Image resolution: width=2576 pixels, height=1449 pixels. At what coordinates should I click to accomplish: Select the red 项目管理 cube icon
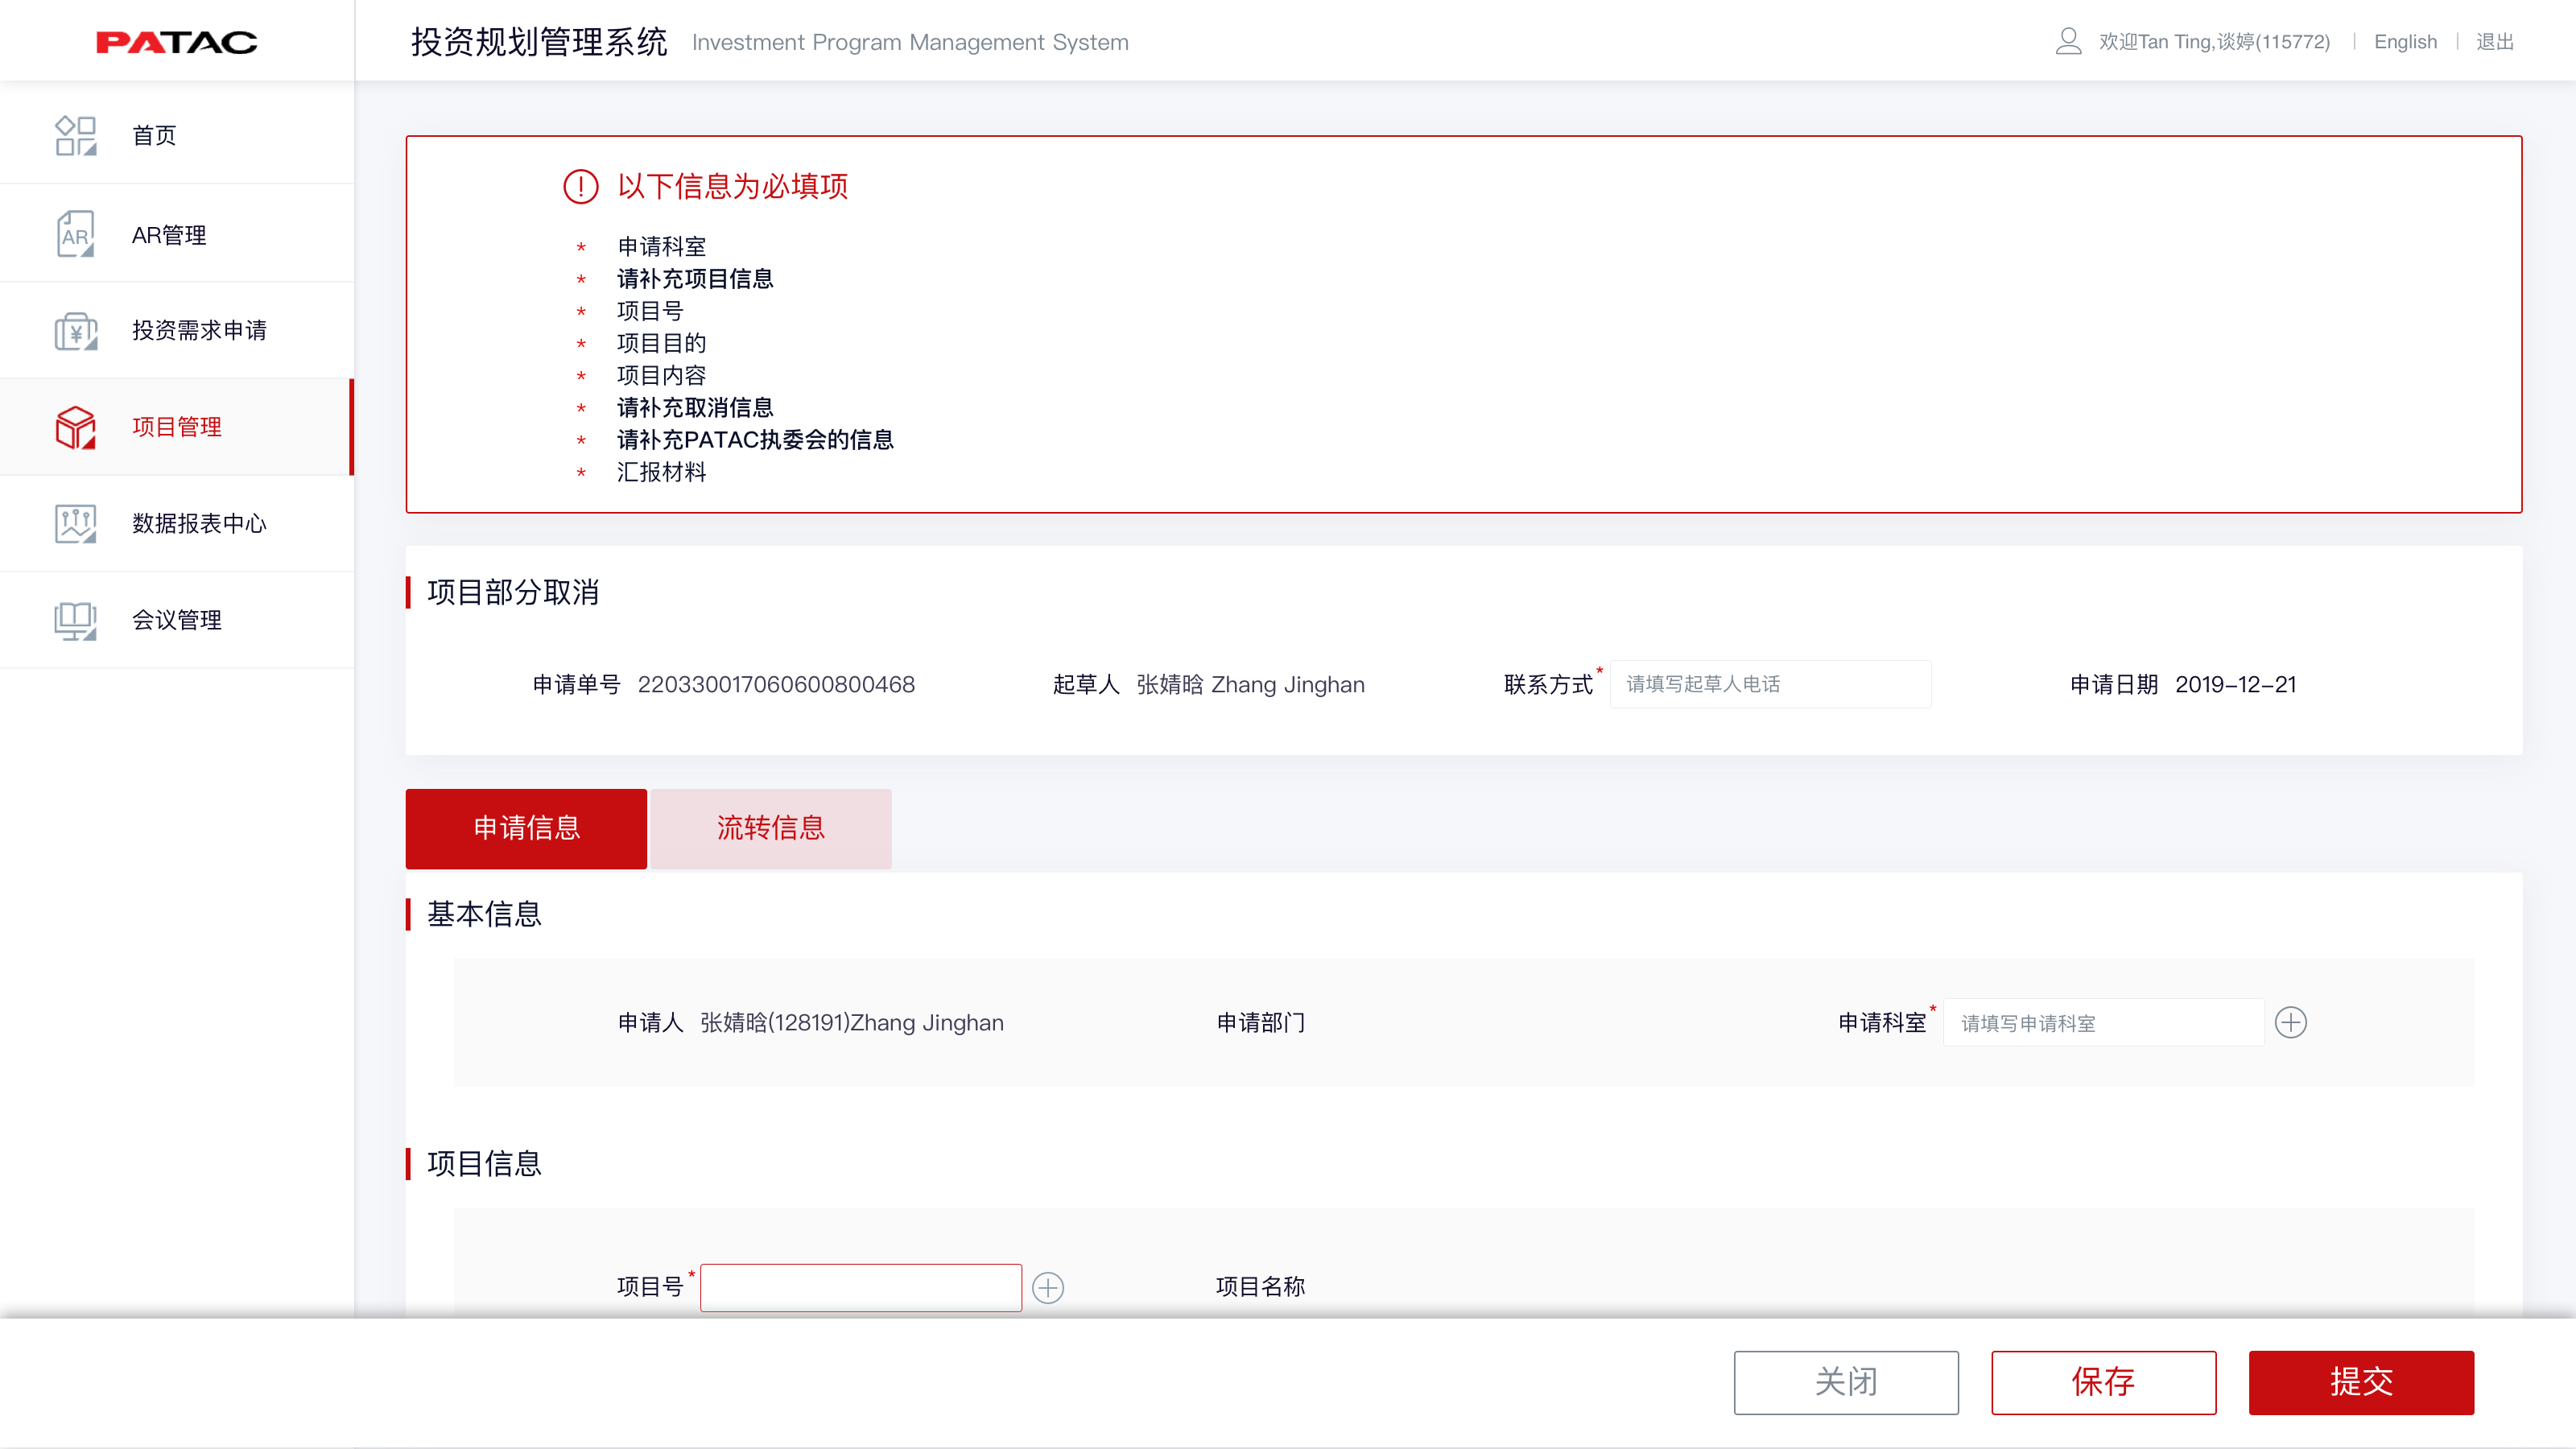(x=75, y=427)
